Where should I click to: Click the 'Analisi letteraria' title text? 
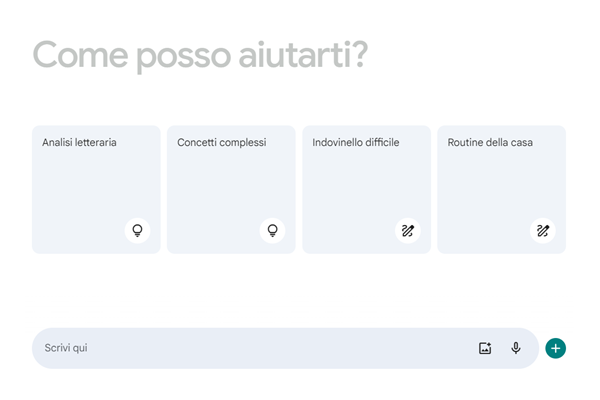coord(79,143)
